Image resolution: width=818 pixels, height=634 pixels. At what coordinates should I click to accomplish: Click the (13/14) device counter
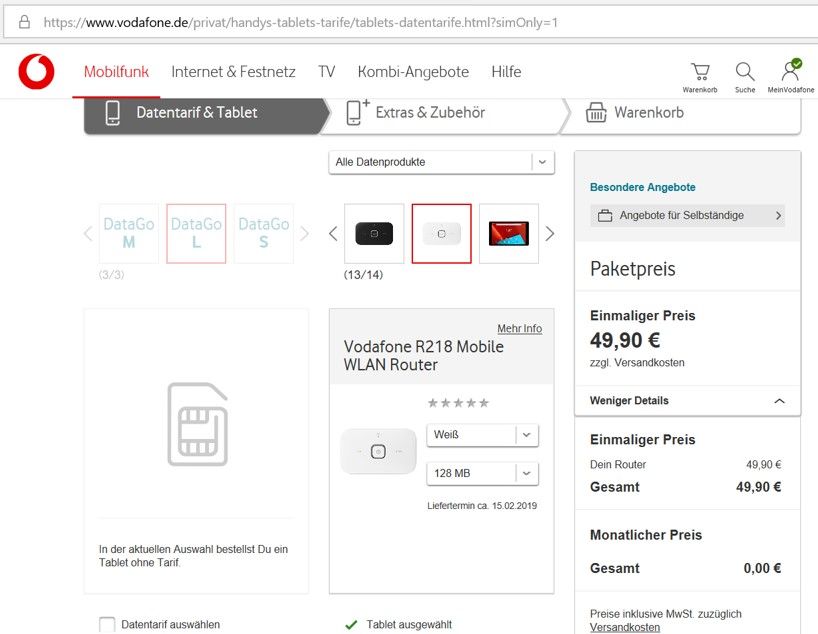363,275
